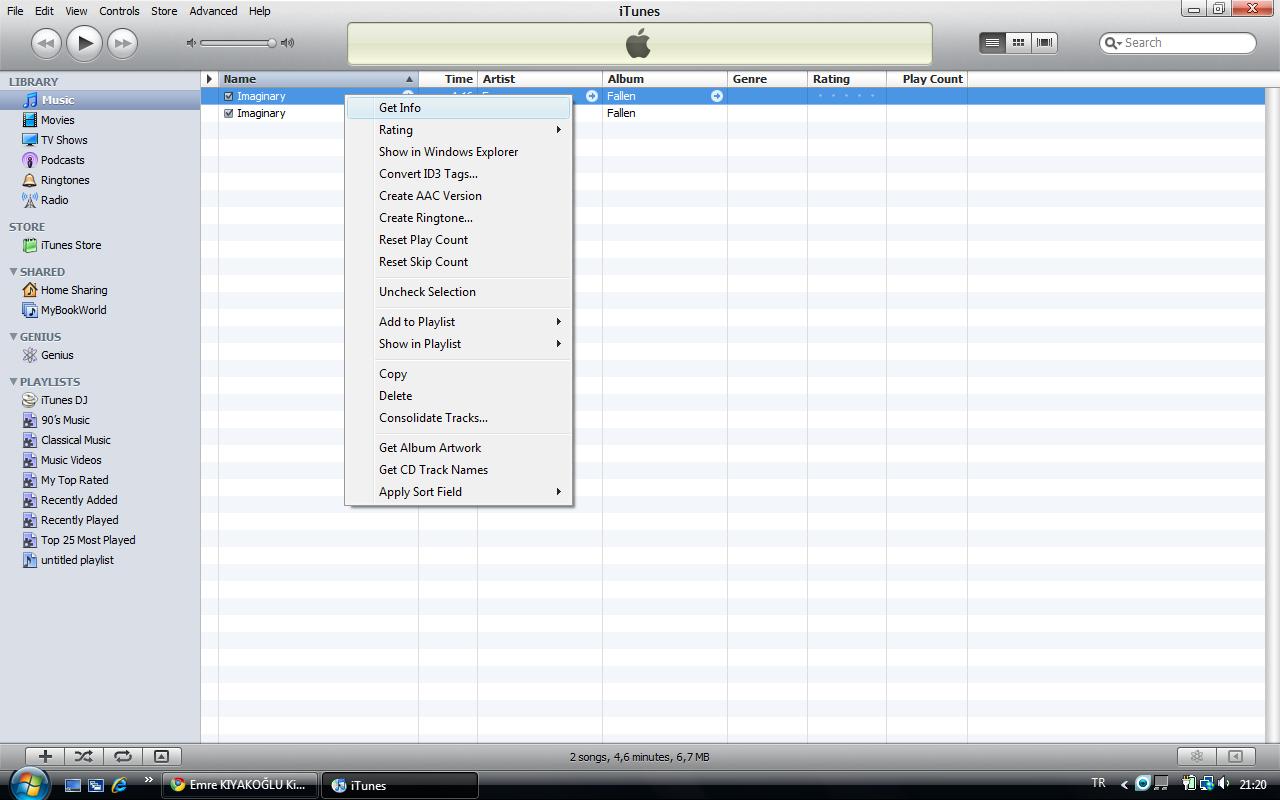This screenshot has width=1280, height=800.
Task: Collapse the SHARED sidebar section
Action: click(14, 271)
